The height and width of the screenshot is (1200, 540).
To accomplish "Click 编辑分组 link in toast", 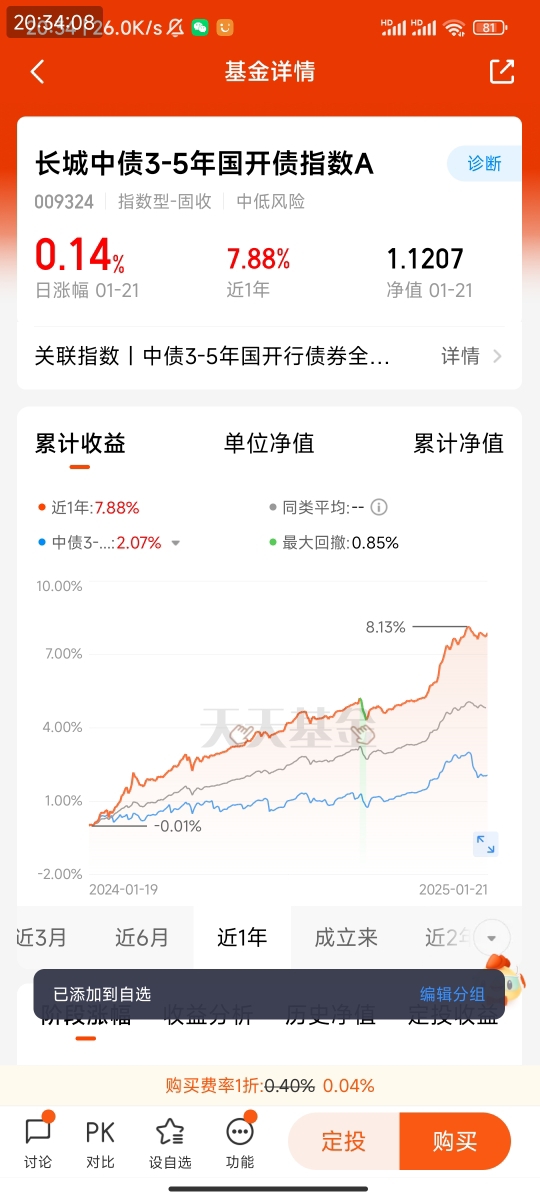I will (452, 994).
